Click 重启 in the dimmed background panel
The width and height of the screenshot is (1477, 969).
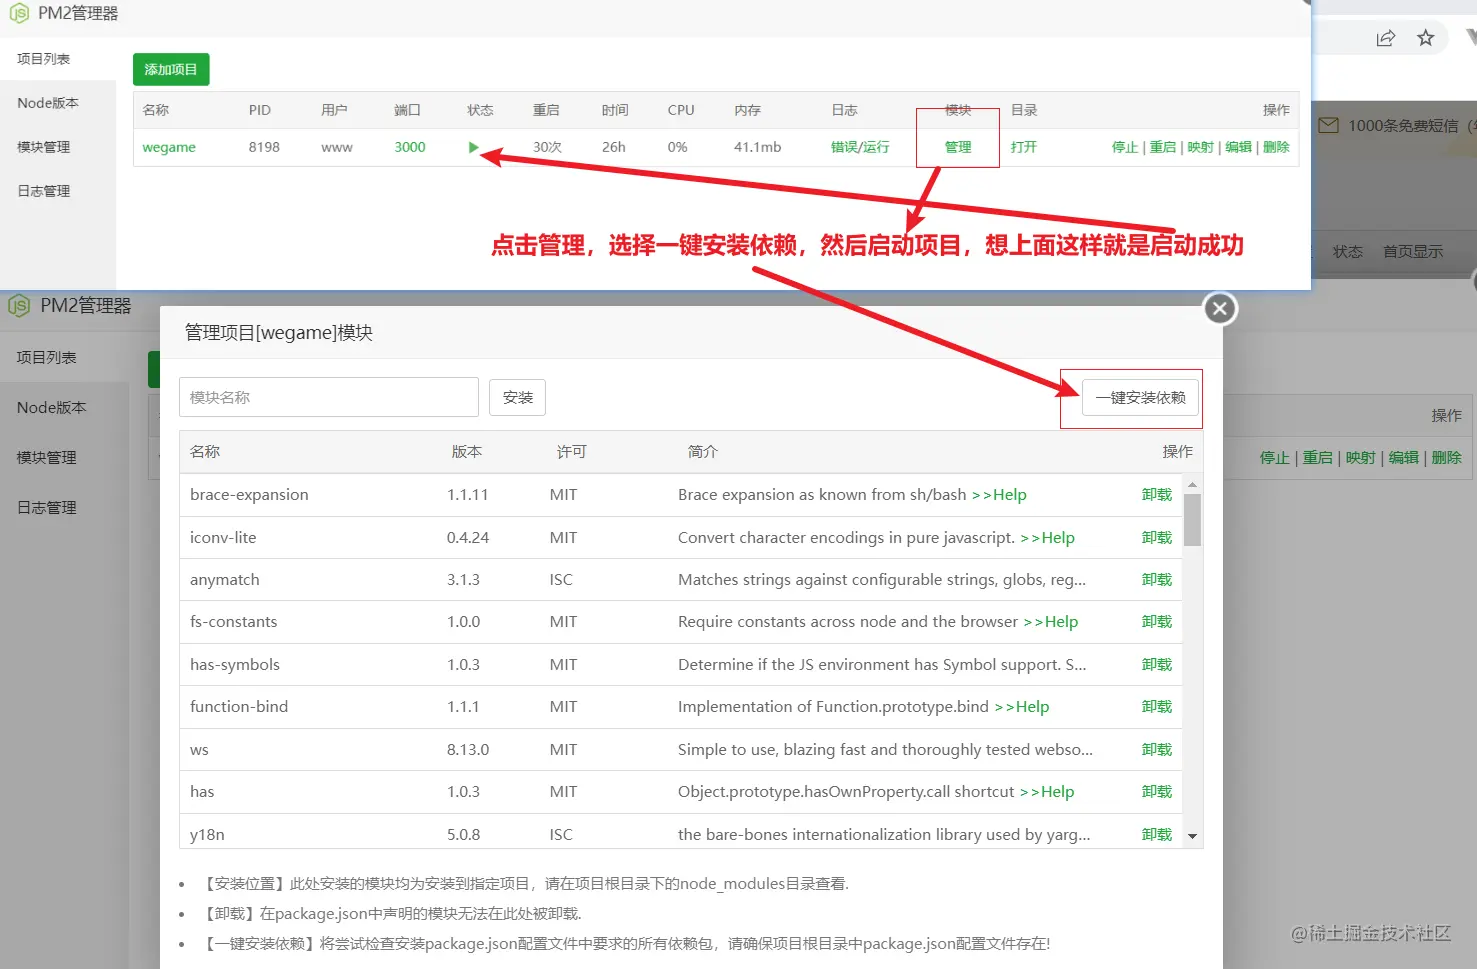click(x=1318, y=457)
